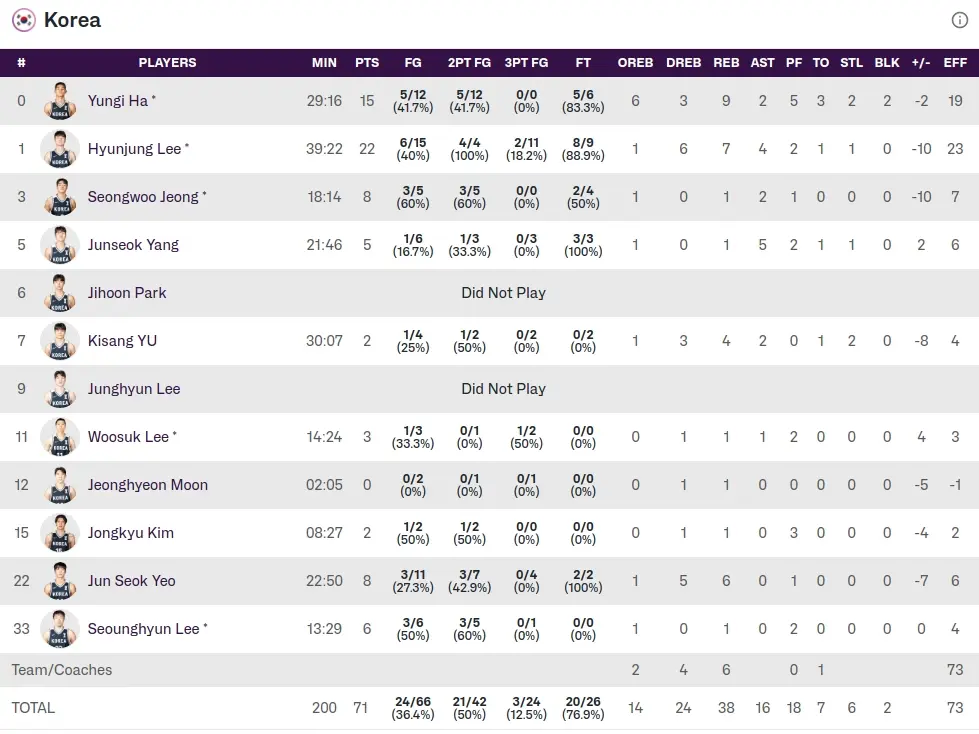Click the info icon beside Korea header
The width and height of the screenshot is (979, 734).
[959, 20]
